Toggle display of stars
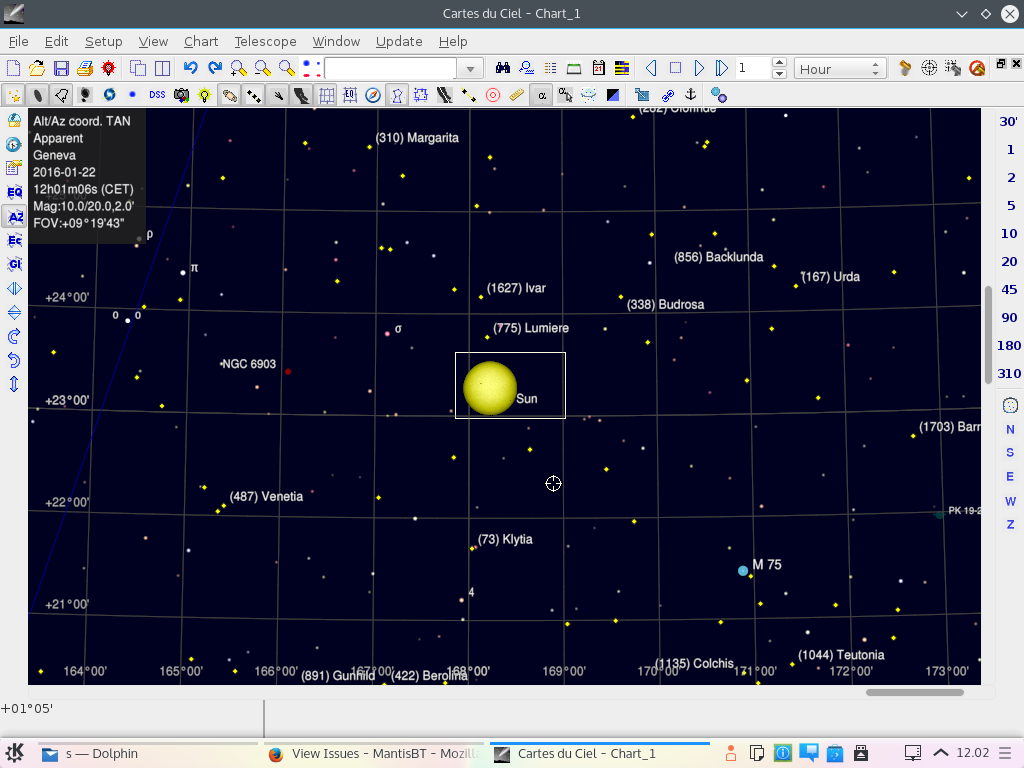 click(14, 95)
